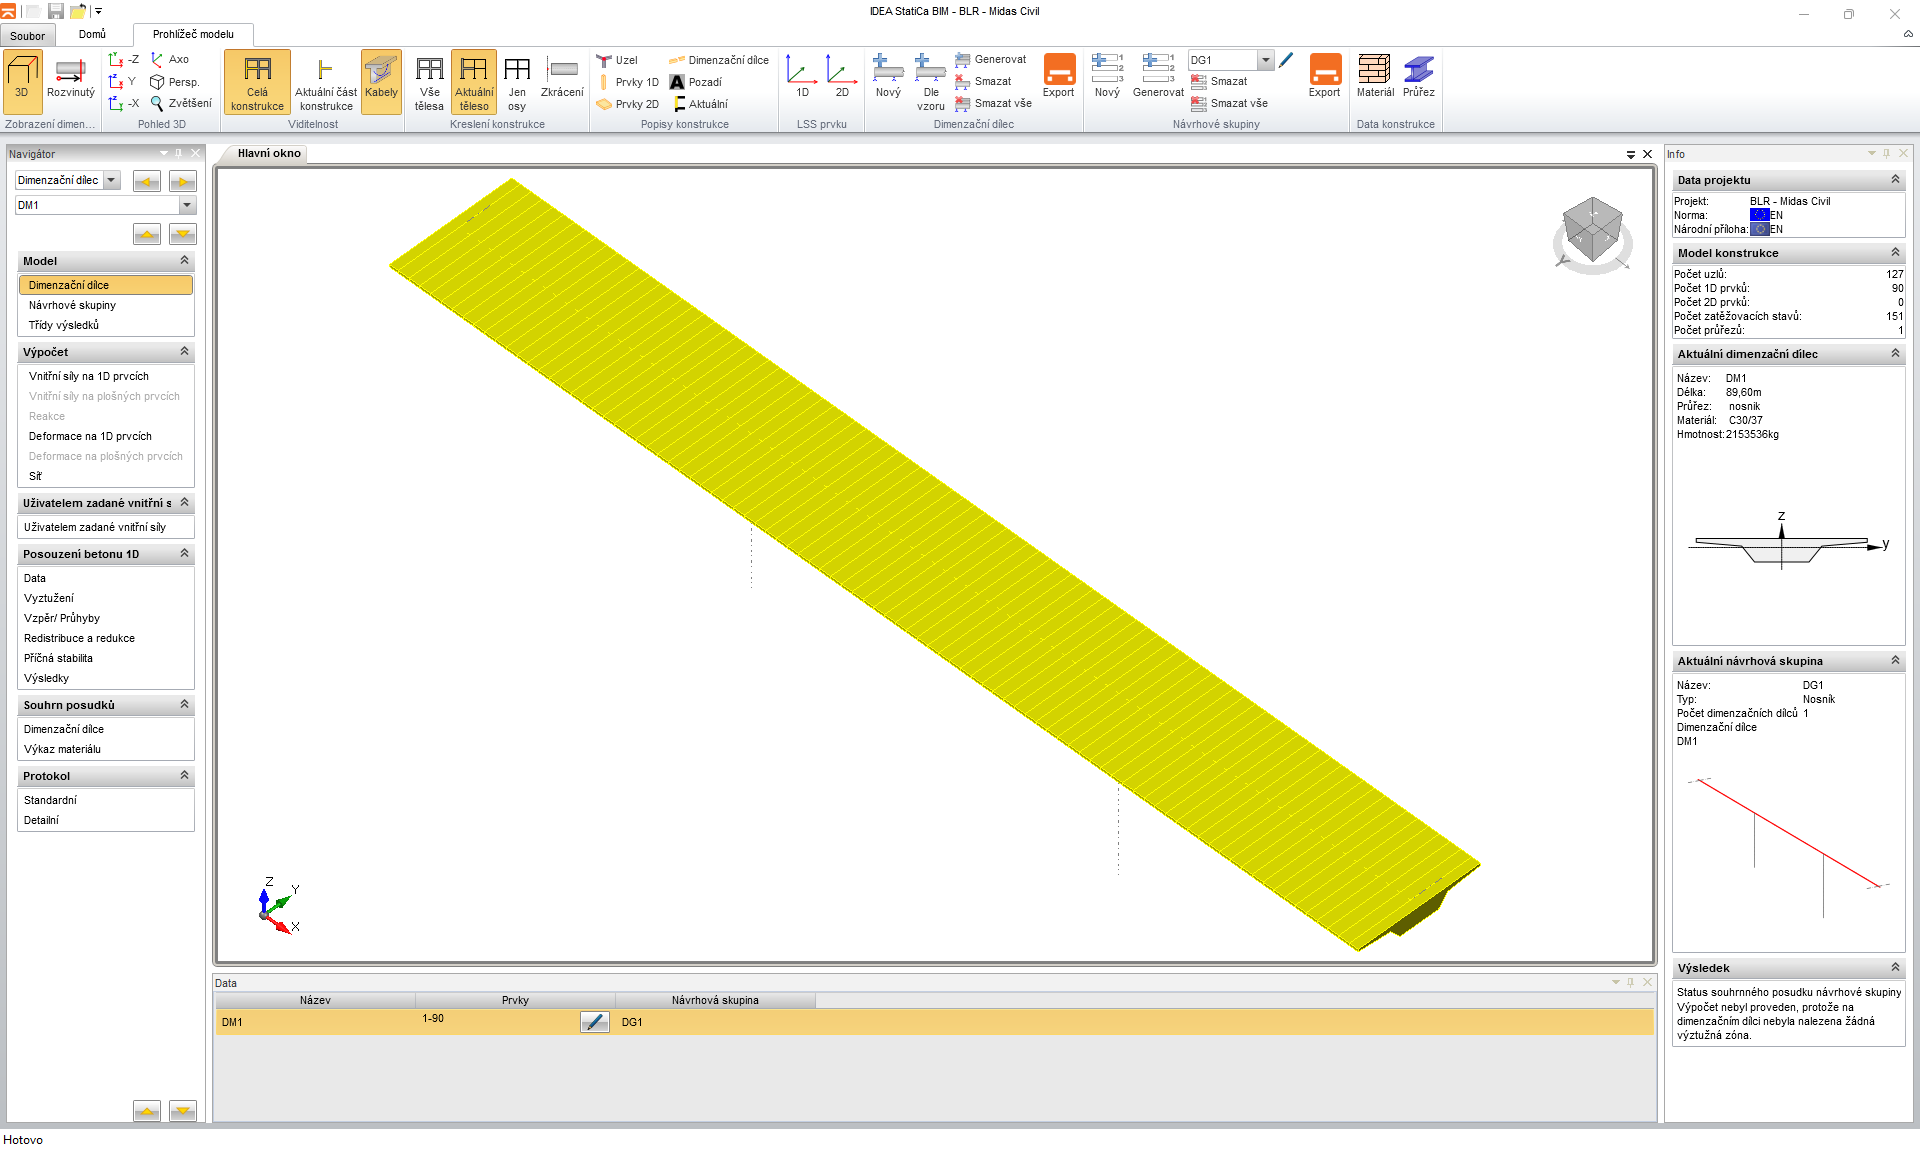The image size is (1920, 1151).
Task: Select the Rozvinutý unfolded view icon
Action: pyautogui.click(x=70, y=79)
